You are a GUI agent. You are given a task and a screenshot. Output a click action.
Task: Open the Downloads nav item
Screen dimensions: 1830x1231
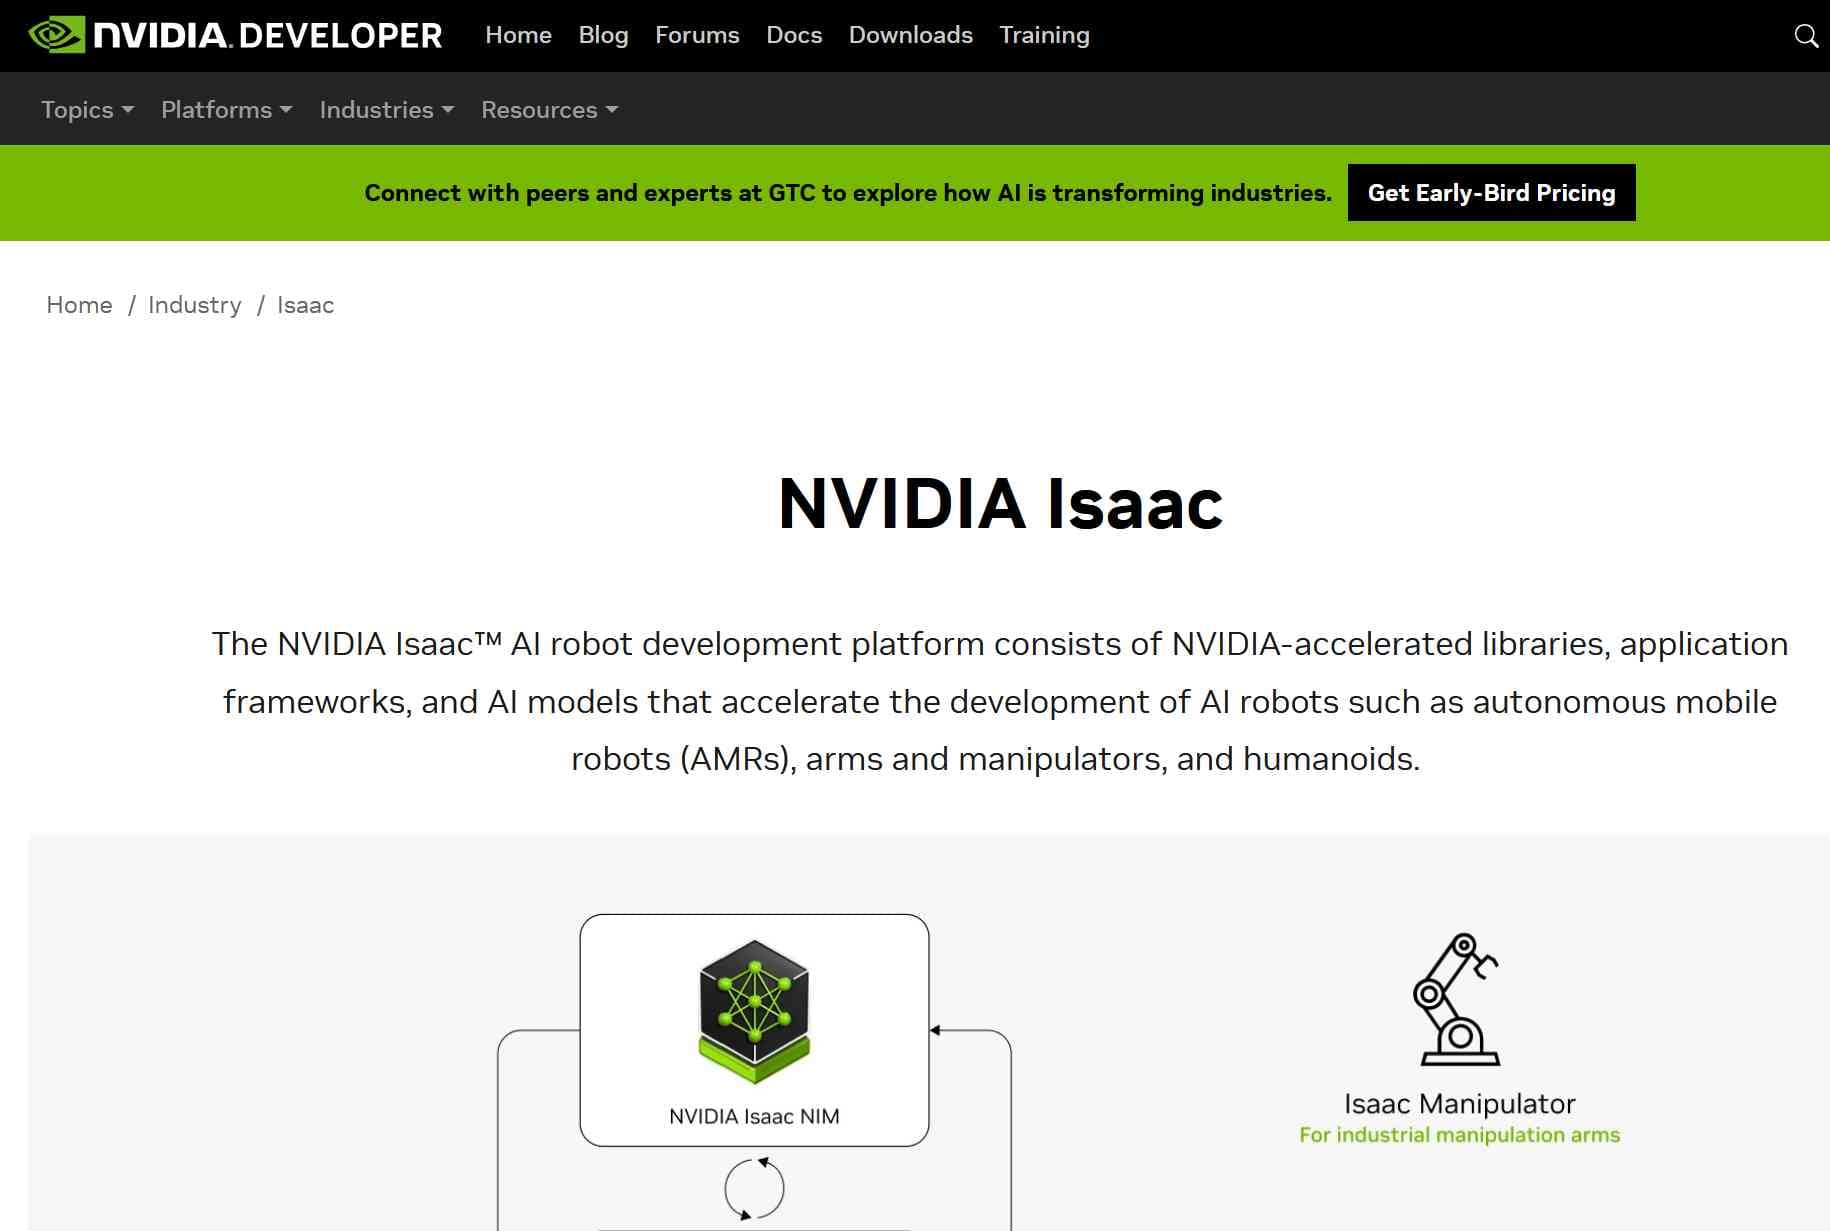tap(910, 35)
